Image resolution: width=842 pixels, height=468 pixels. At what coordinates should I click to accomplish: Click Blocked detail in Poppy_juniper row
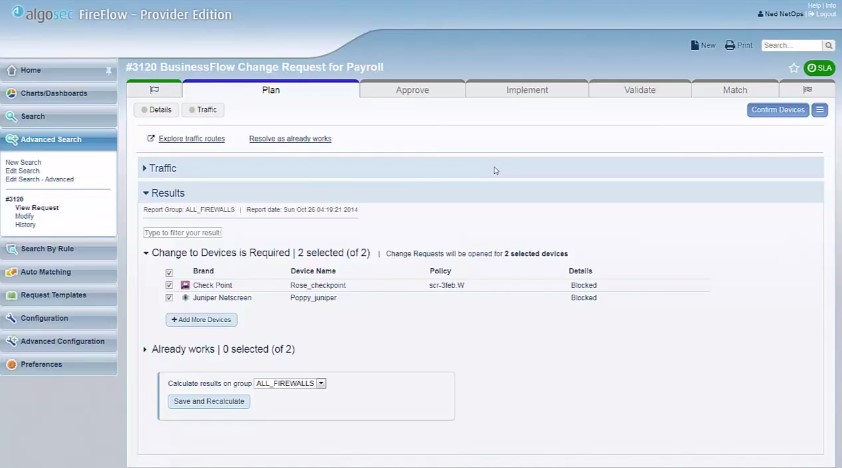coord(584,298)
